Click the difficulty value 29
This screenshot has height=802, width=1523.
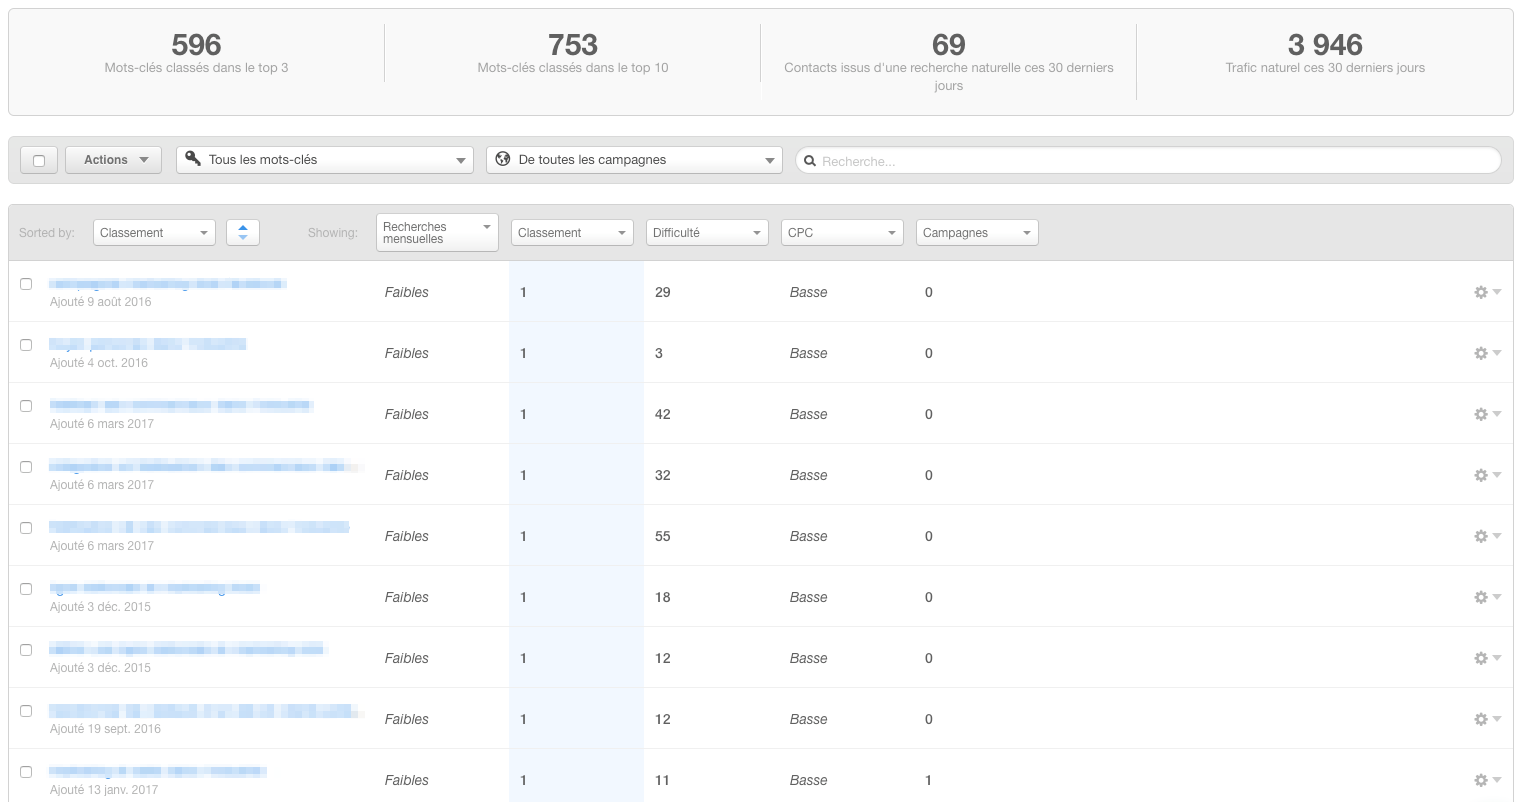click(662, 292)
